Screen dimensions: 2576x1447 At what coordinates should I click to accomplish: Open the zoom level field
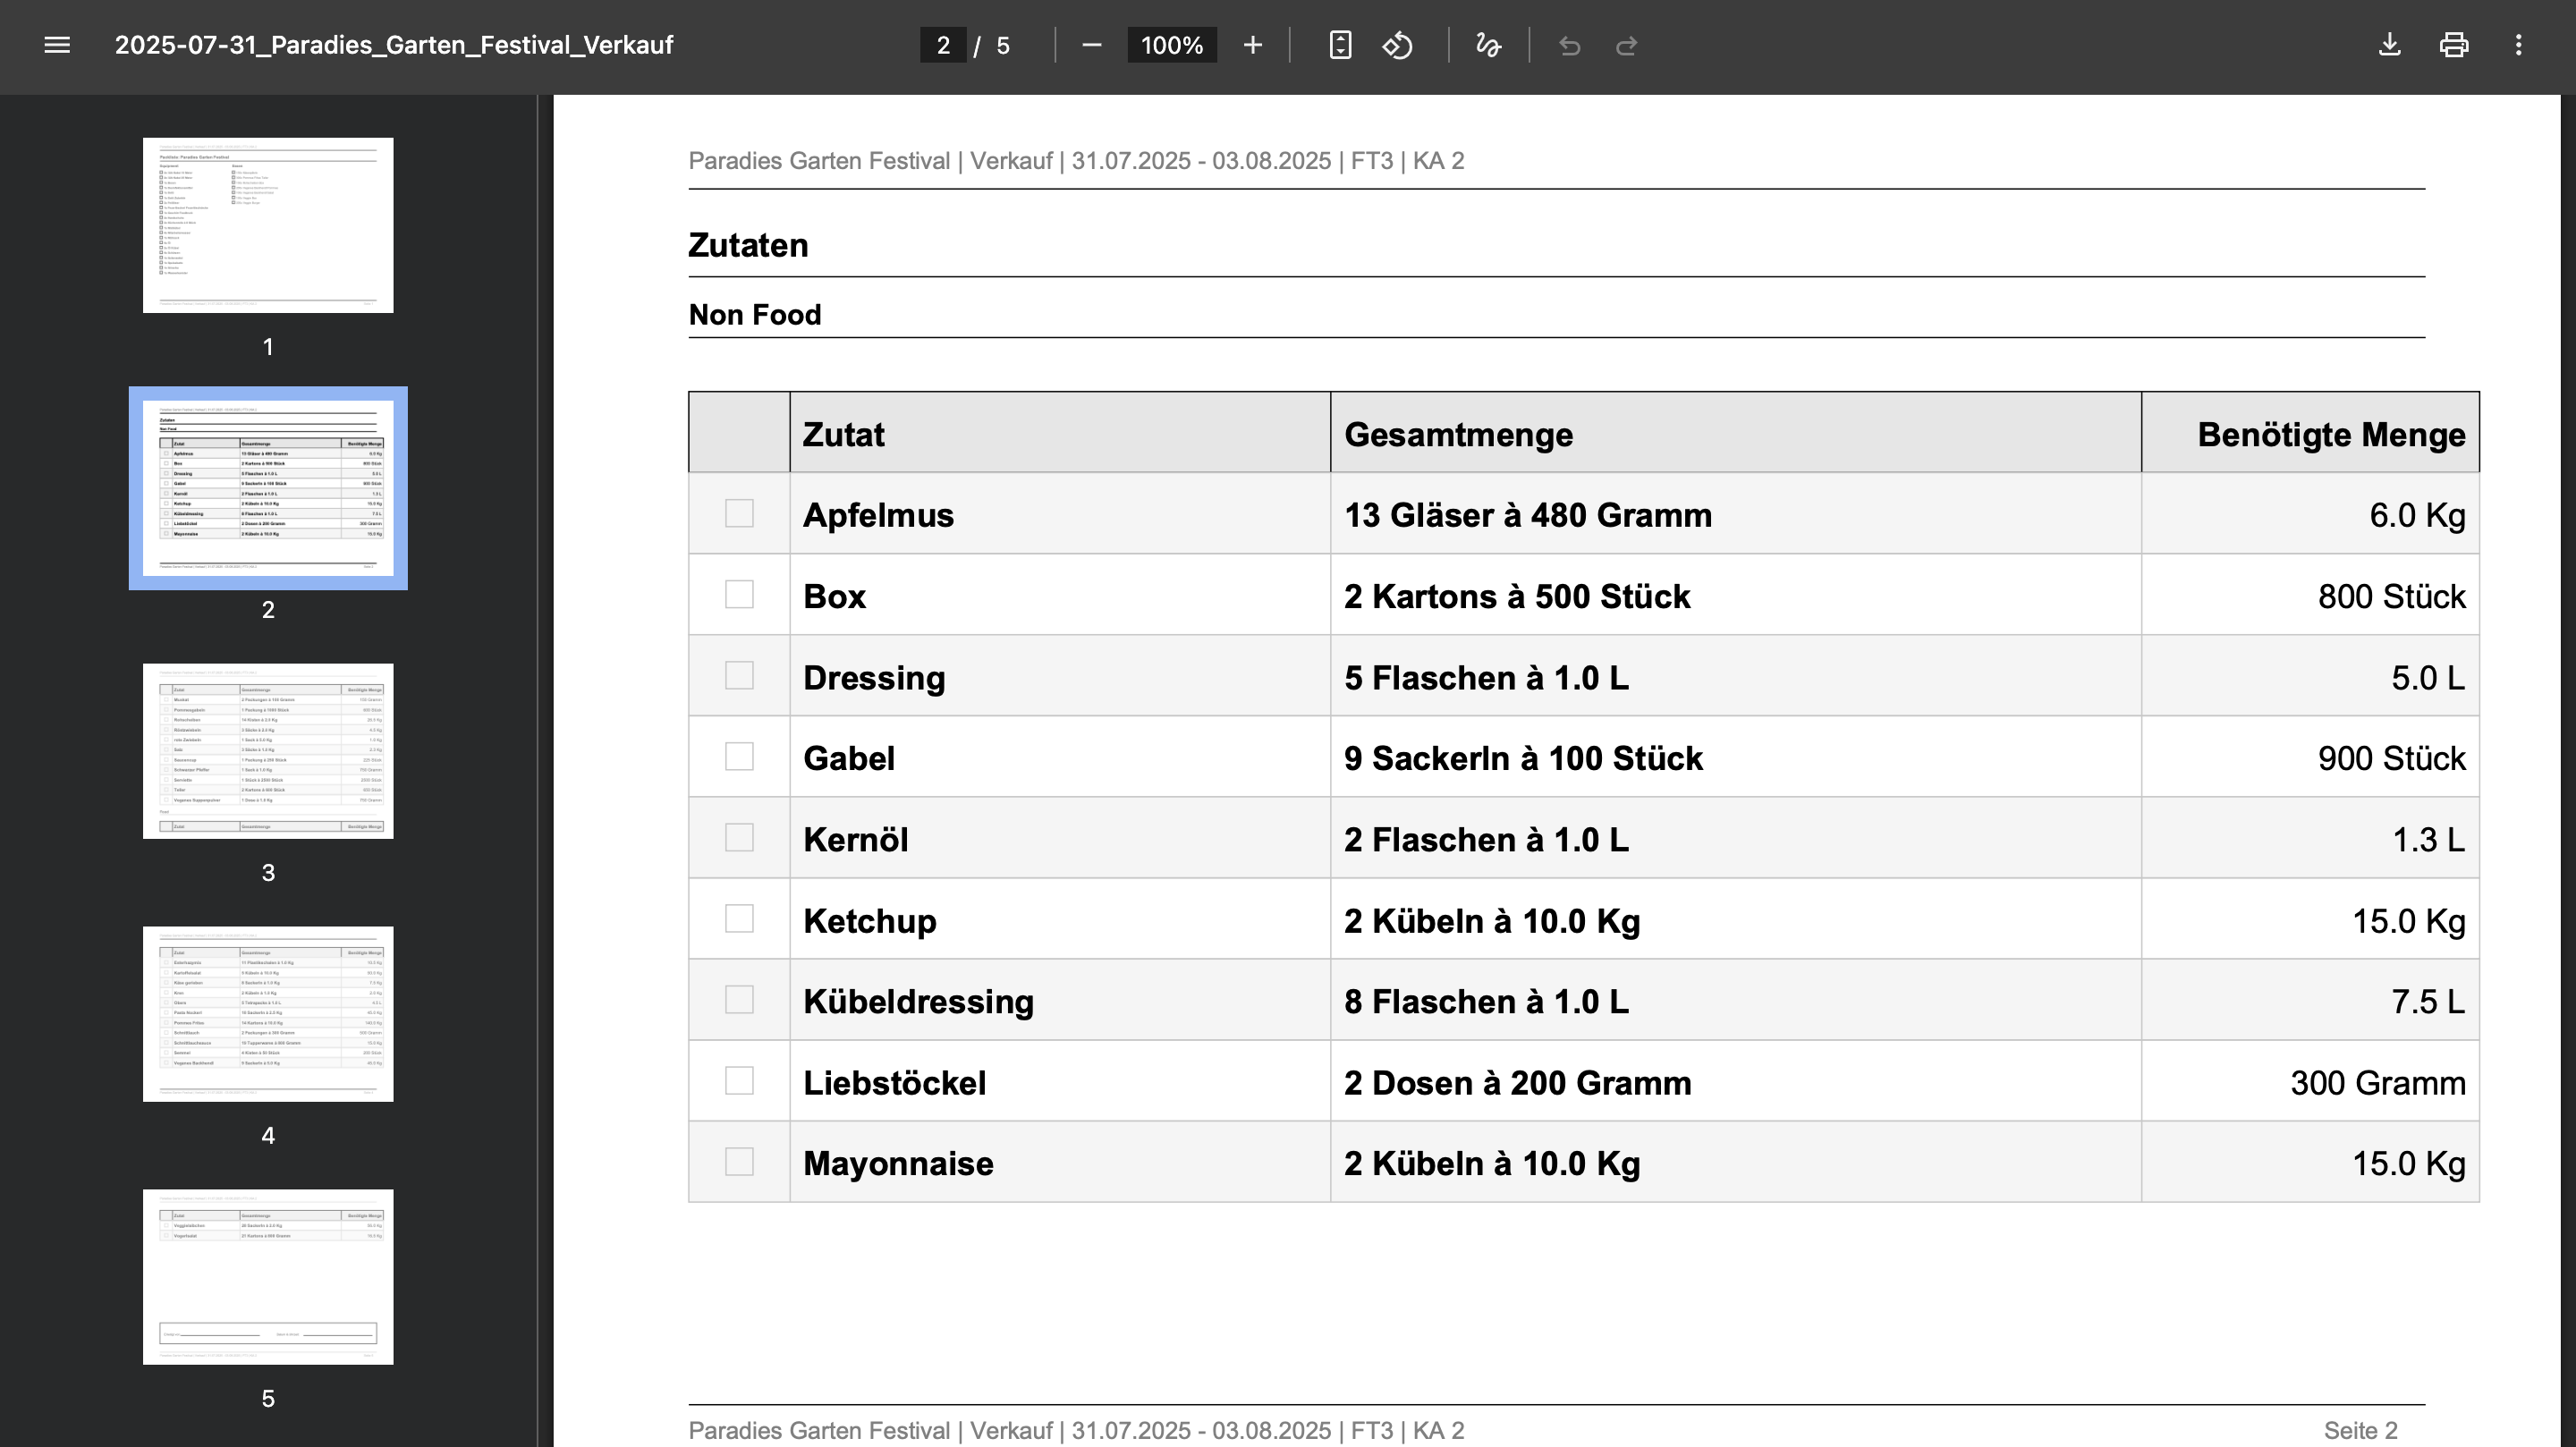pyautogui.click(x=1170, y=45)
